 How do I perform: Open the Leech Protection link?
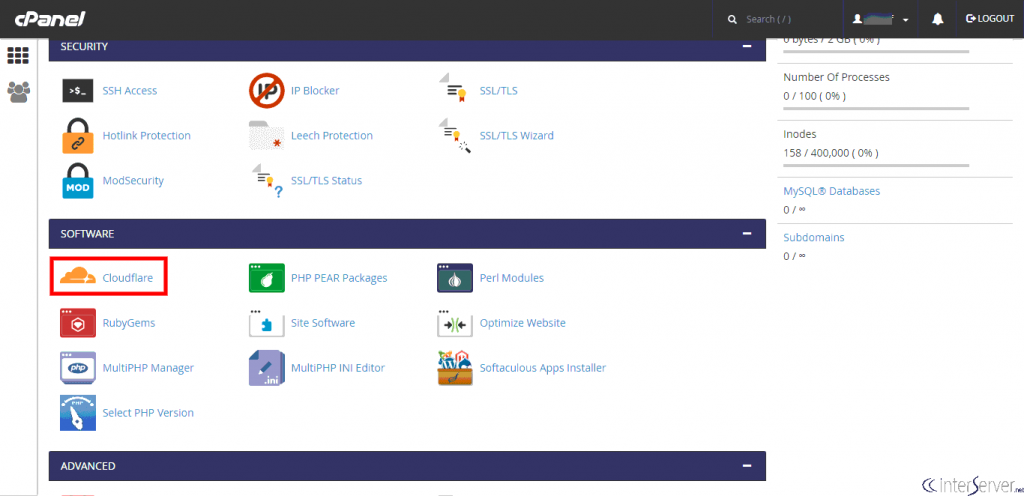[x=332, y=136]
